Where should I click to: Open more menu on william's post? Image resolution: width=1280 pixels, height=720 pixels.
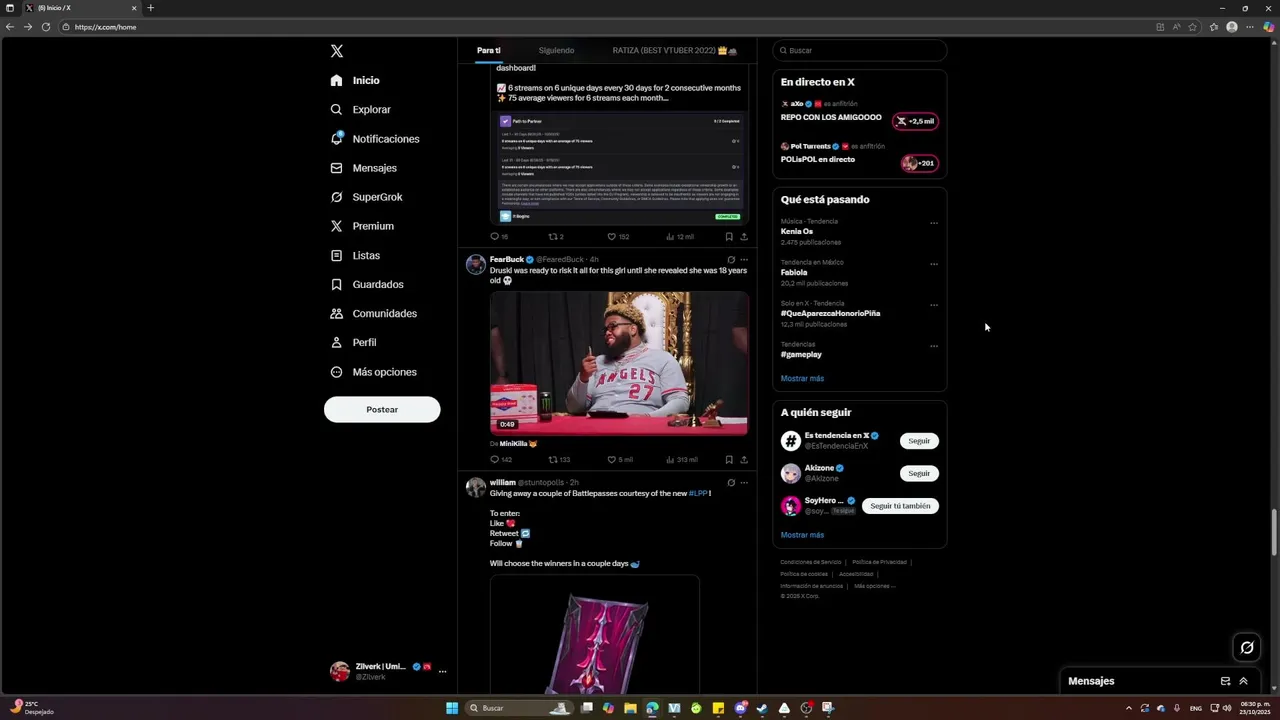[x=744, y=483]
